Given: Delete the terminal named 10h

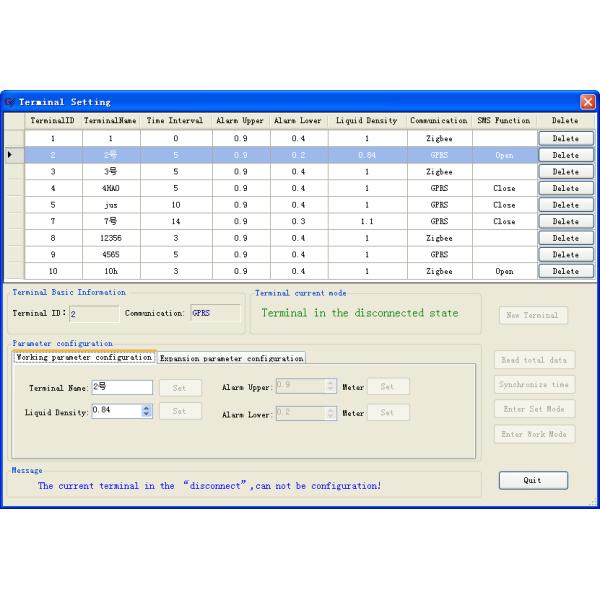Looking at the screenshot, I should click(565, 271).
